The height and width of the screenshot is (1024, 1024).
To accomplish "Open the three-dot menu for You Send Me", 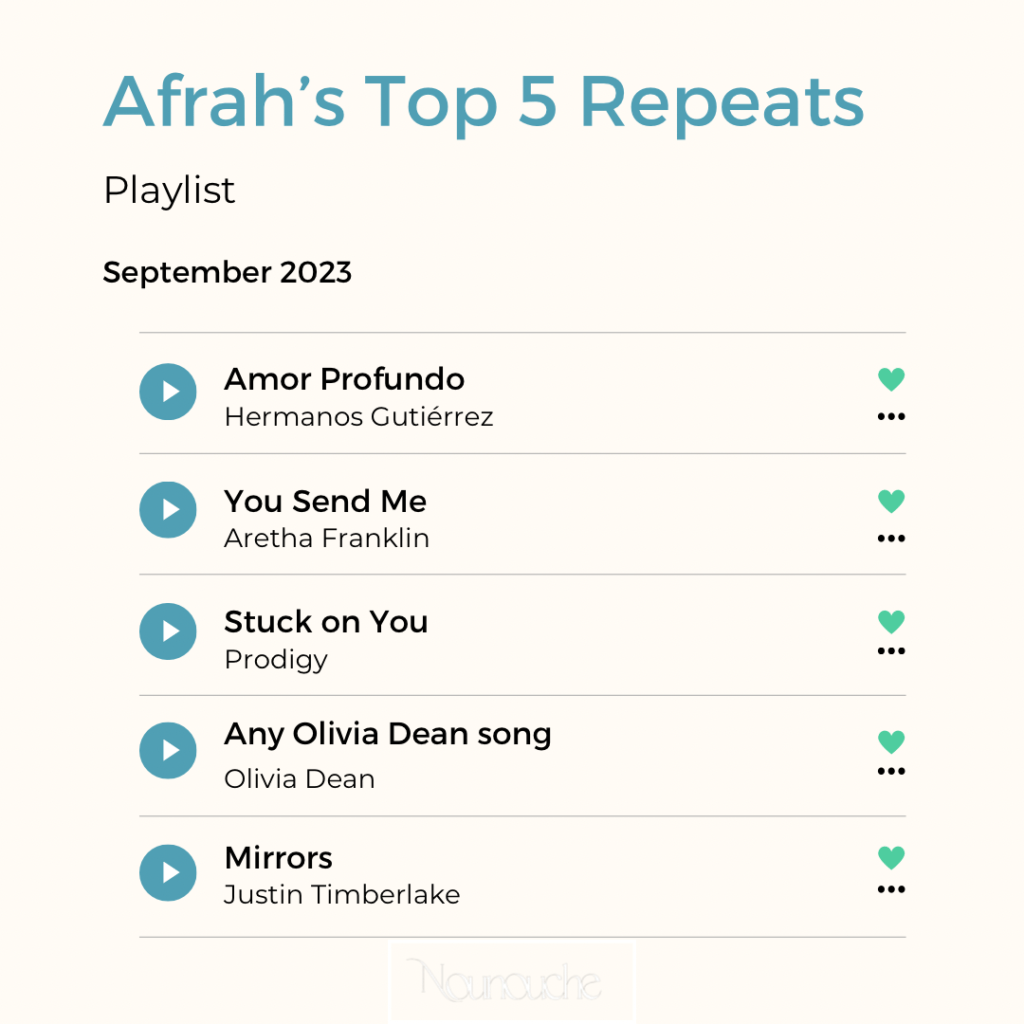I will click(x=891, y=539).
